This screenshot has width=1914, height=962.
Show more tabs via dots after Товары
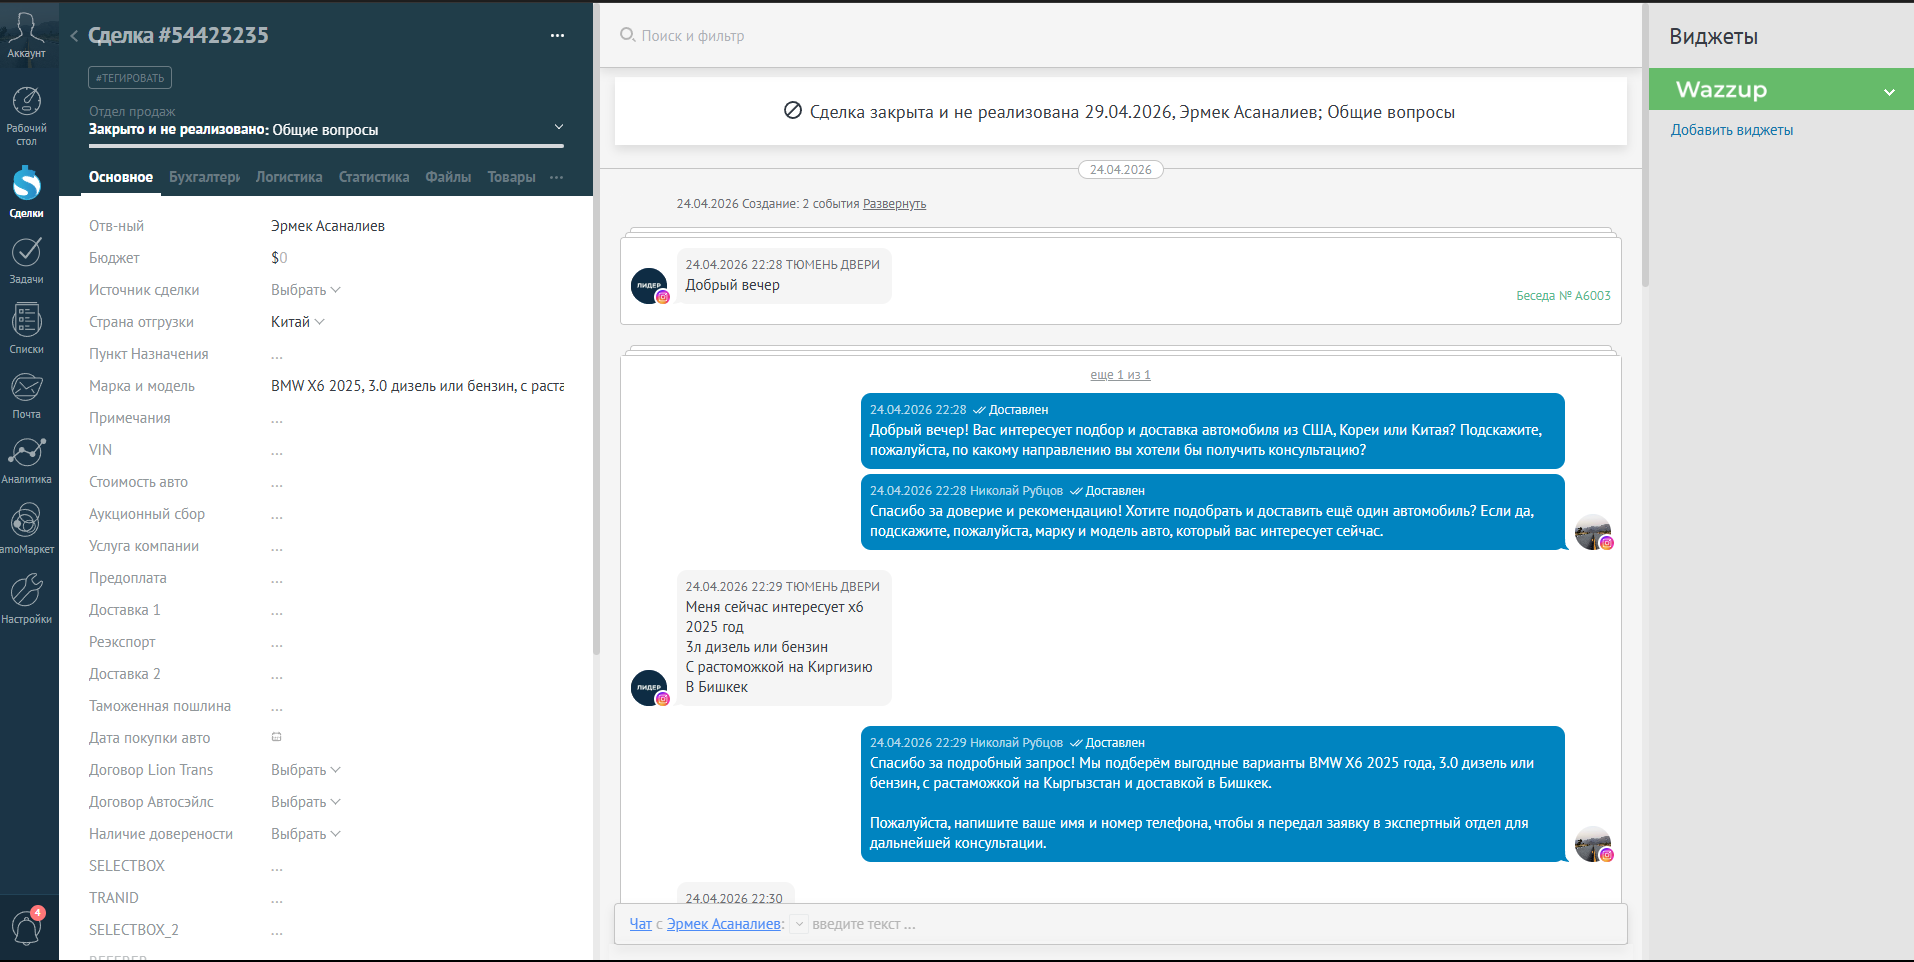[557, 177]
